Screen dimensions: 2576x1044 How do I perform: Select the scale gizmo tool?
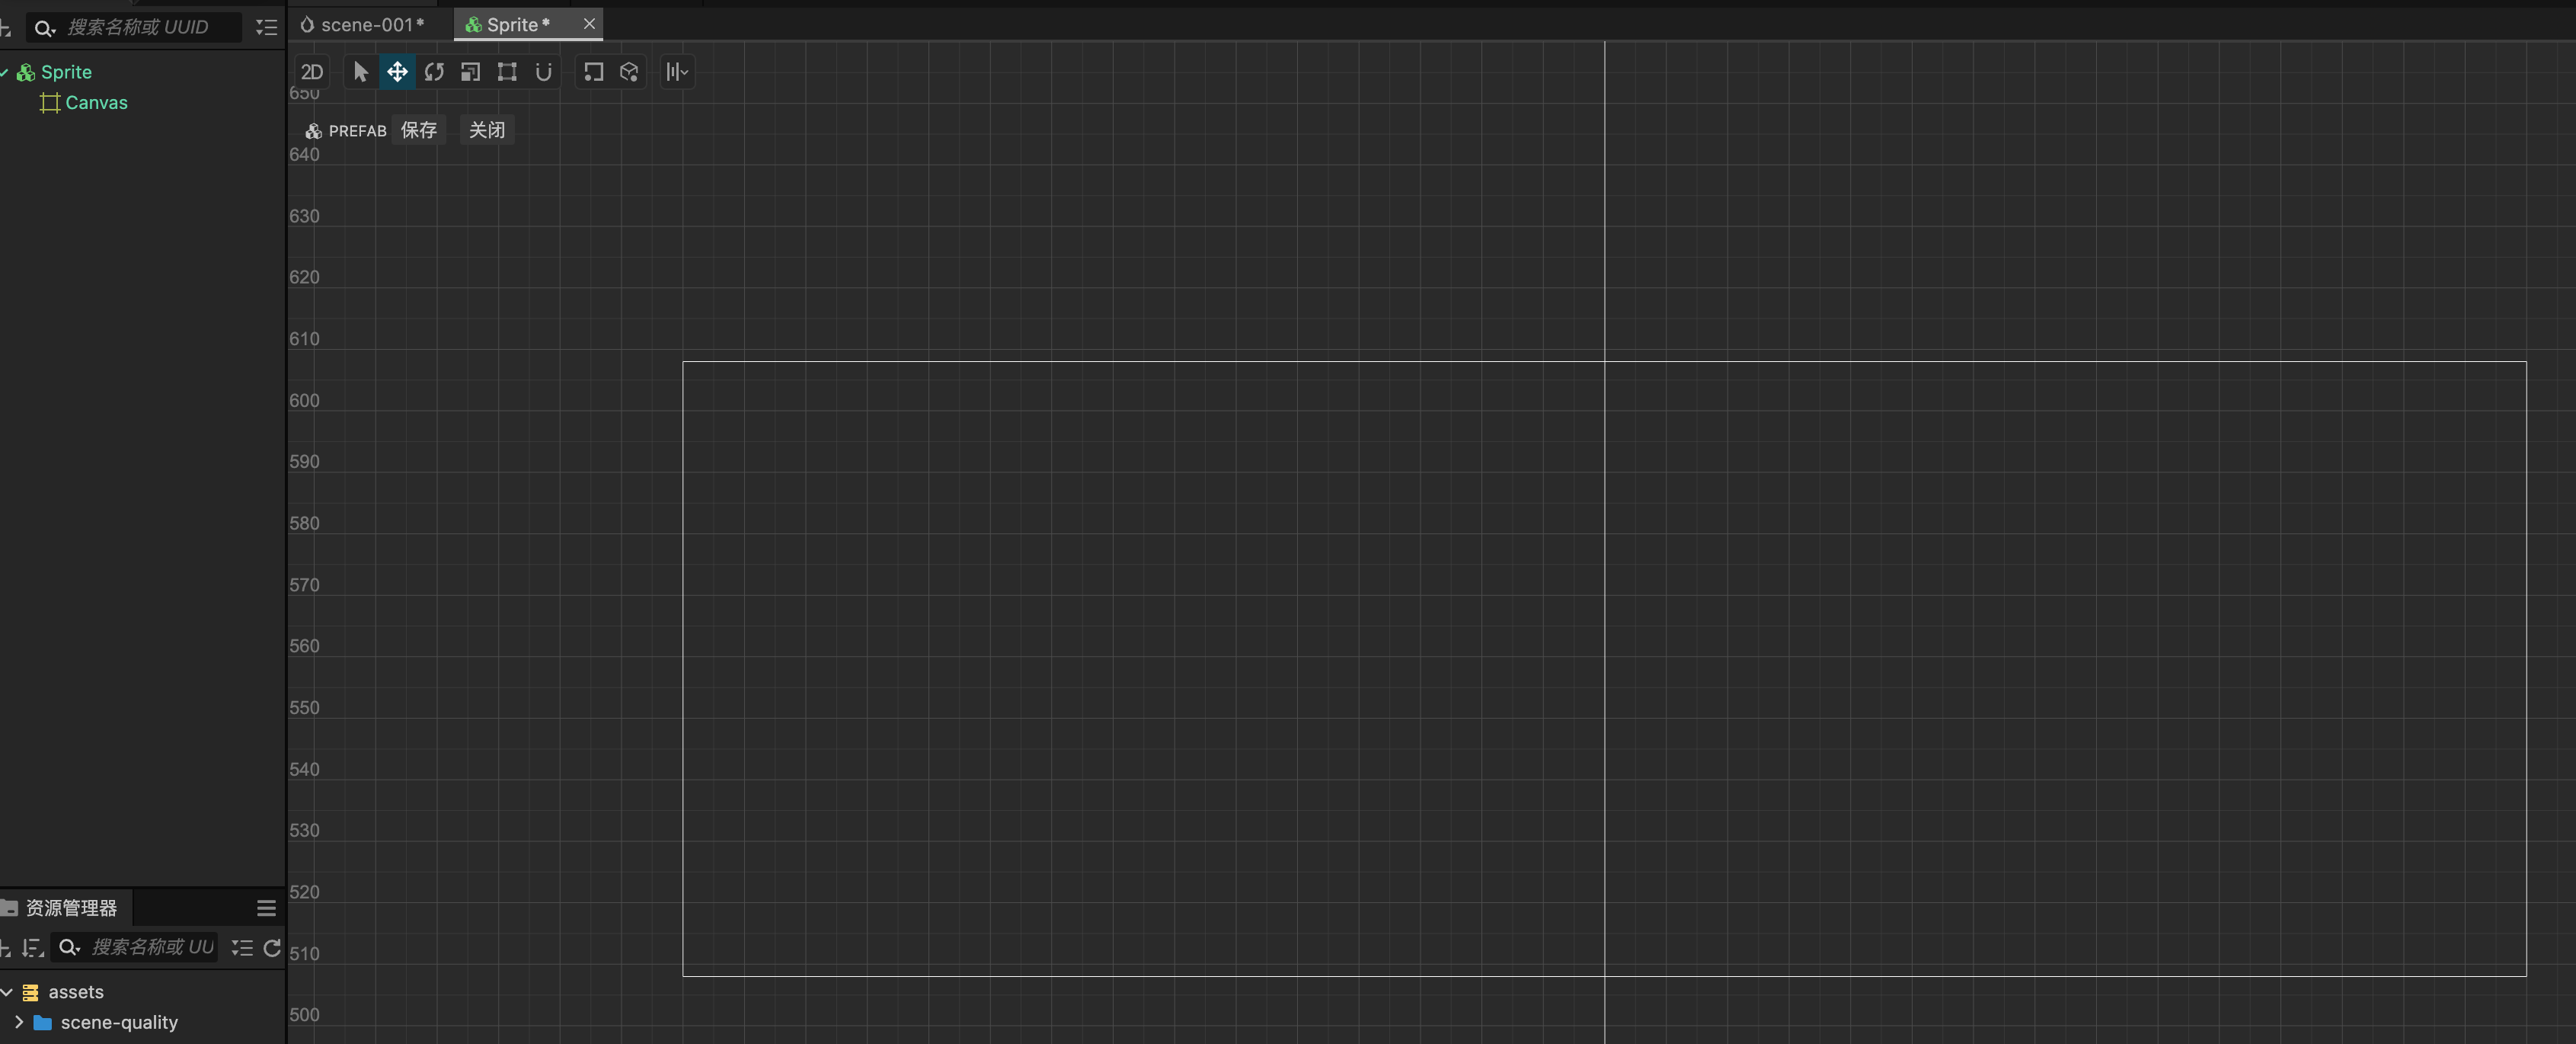(x=470, y=72)
